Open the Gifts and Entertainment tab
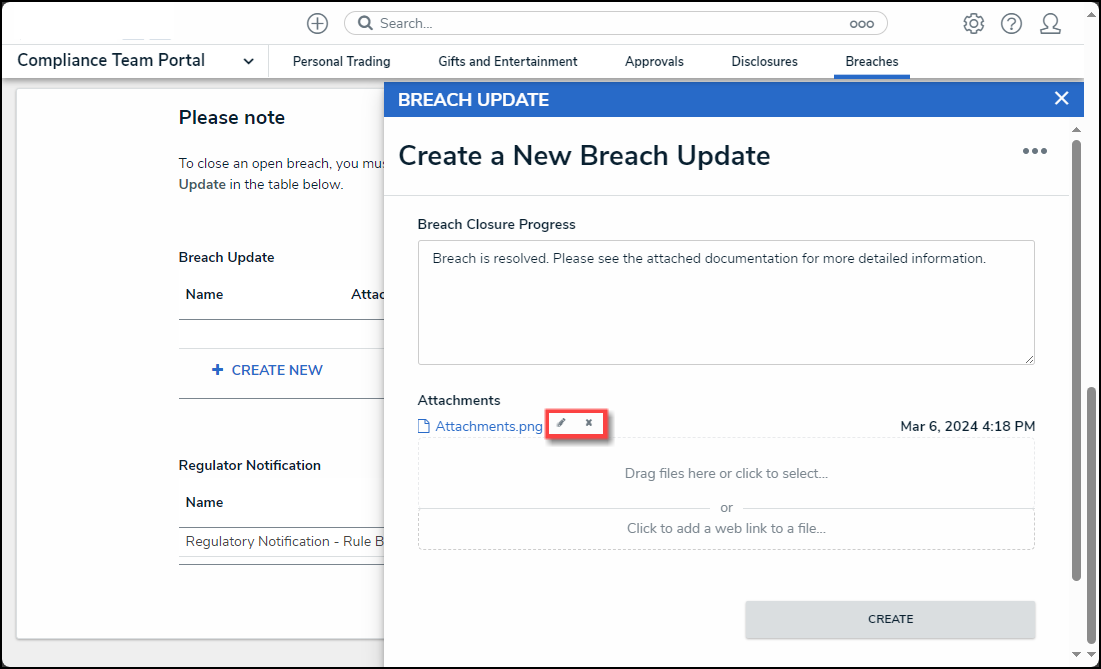 point(507,61)
